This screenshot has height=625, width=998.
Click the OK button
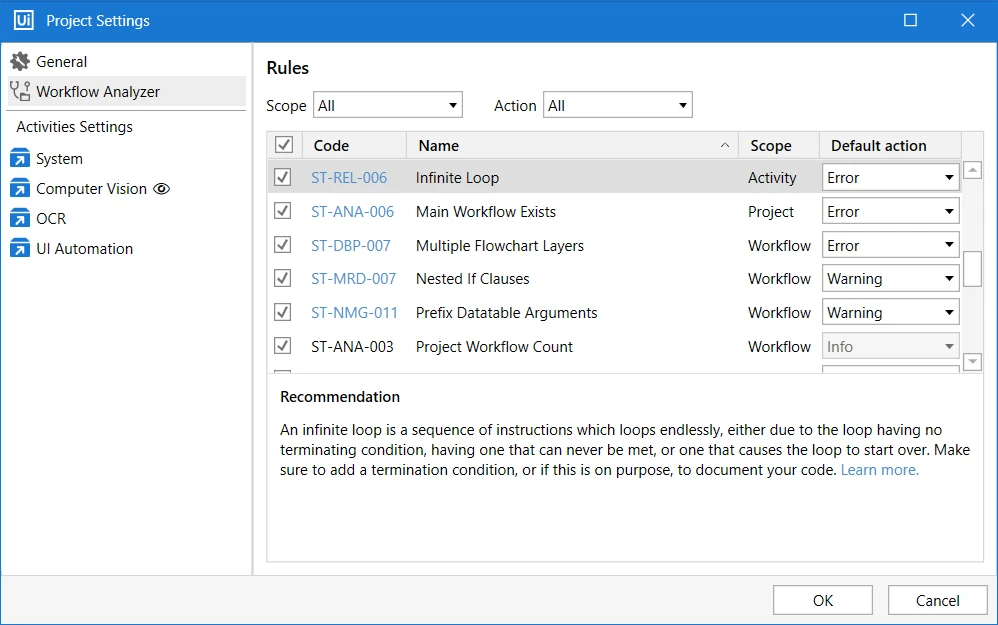tap(822, 600)
